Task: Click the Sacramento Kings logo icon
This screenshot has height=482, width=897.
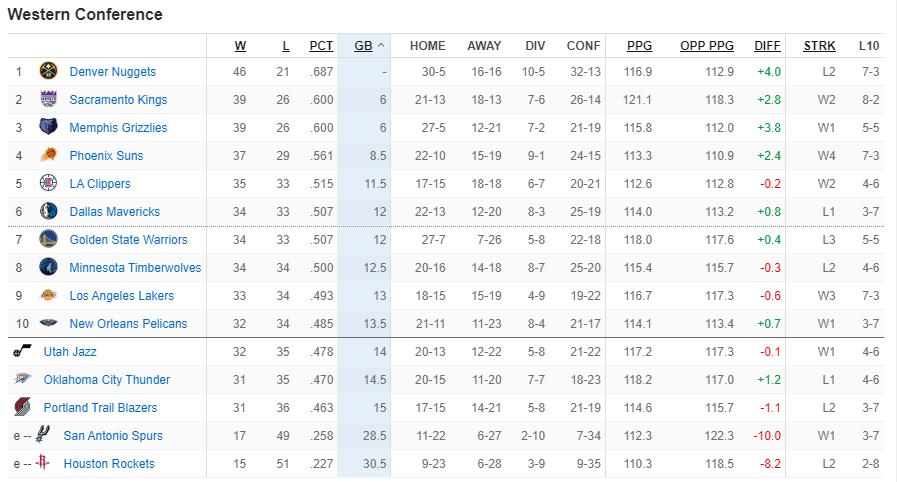Action: [49, 99]
